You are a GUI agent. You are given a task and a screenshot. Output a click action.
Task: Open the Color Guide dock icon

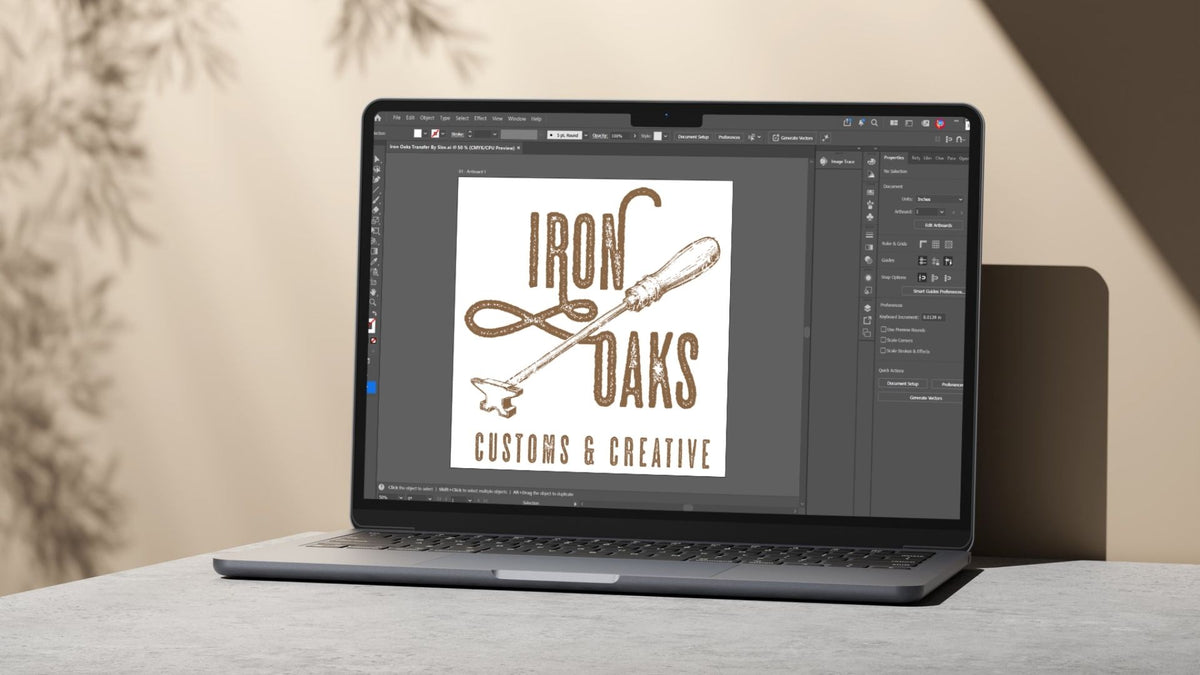871,174
